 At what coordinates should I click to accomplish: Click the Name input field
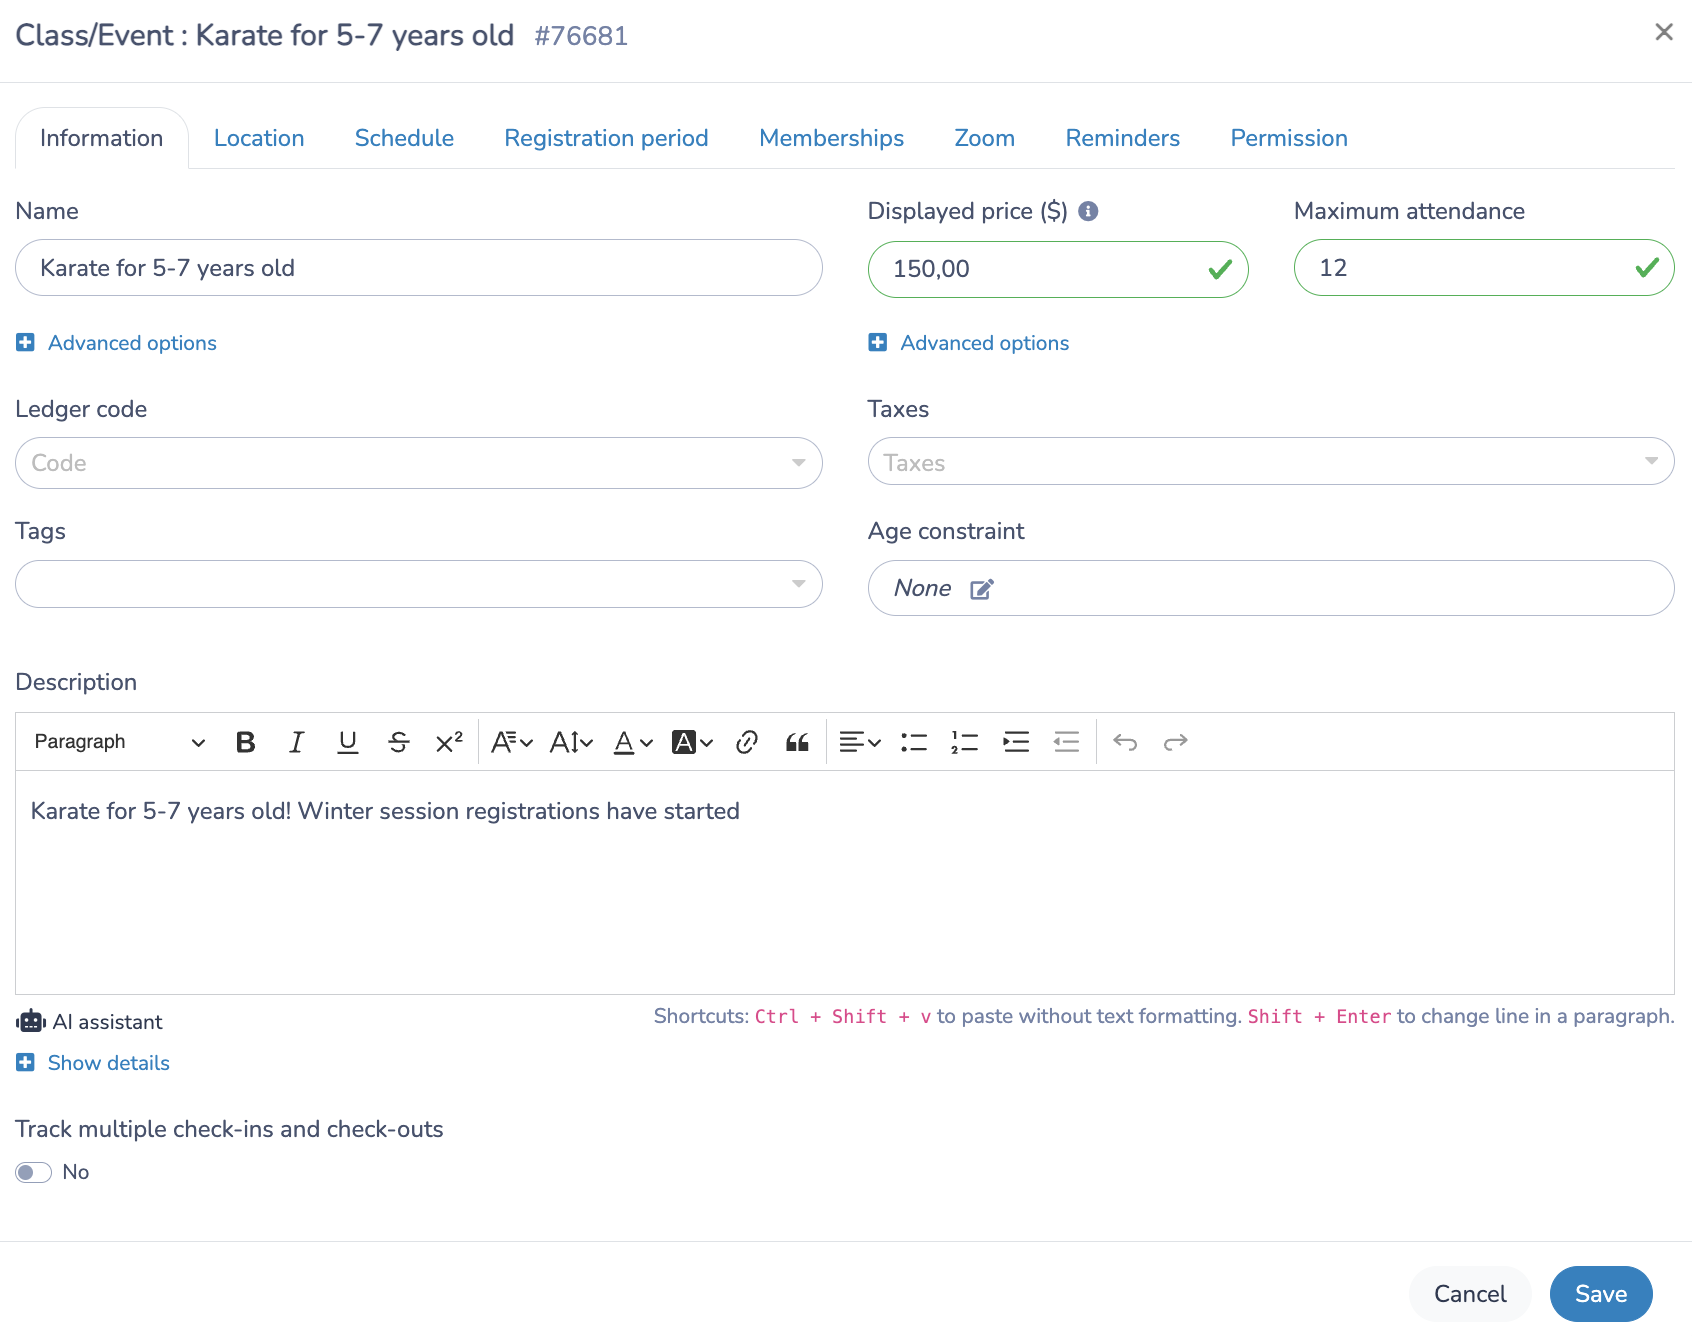[419, 268]
